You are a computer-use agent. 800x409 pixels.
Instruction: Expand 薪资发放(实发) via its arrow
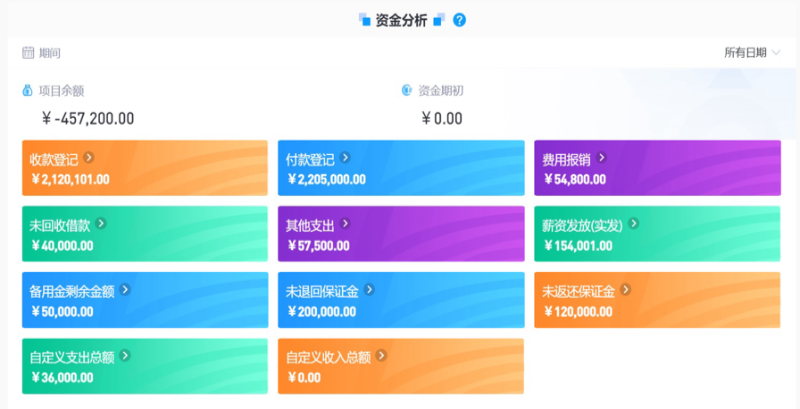pyautogui.click(x=633, y=224)
